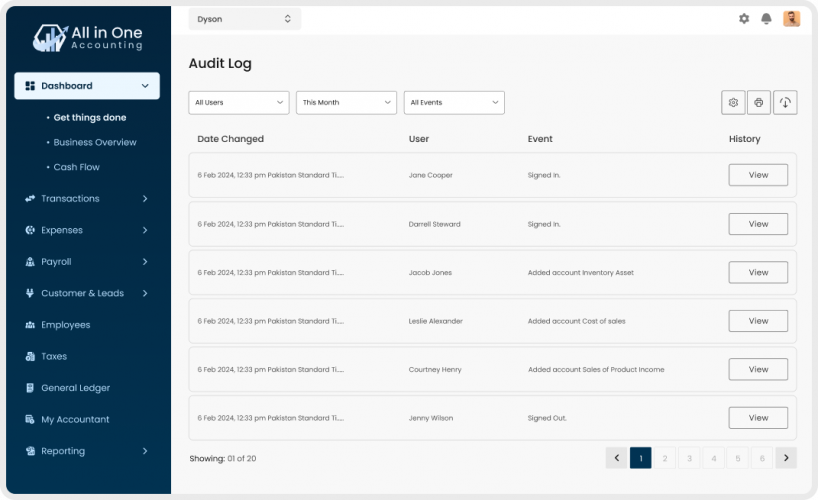Viewport: 818px width, 500px height.
Task: Expand the Reporting submenu chevron
Action: point(145,450)
